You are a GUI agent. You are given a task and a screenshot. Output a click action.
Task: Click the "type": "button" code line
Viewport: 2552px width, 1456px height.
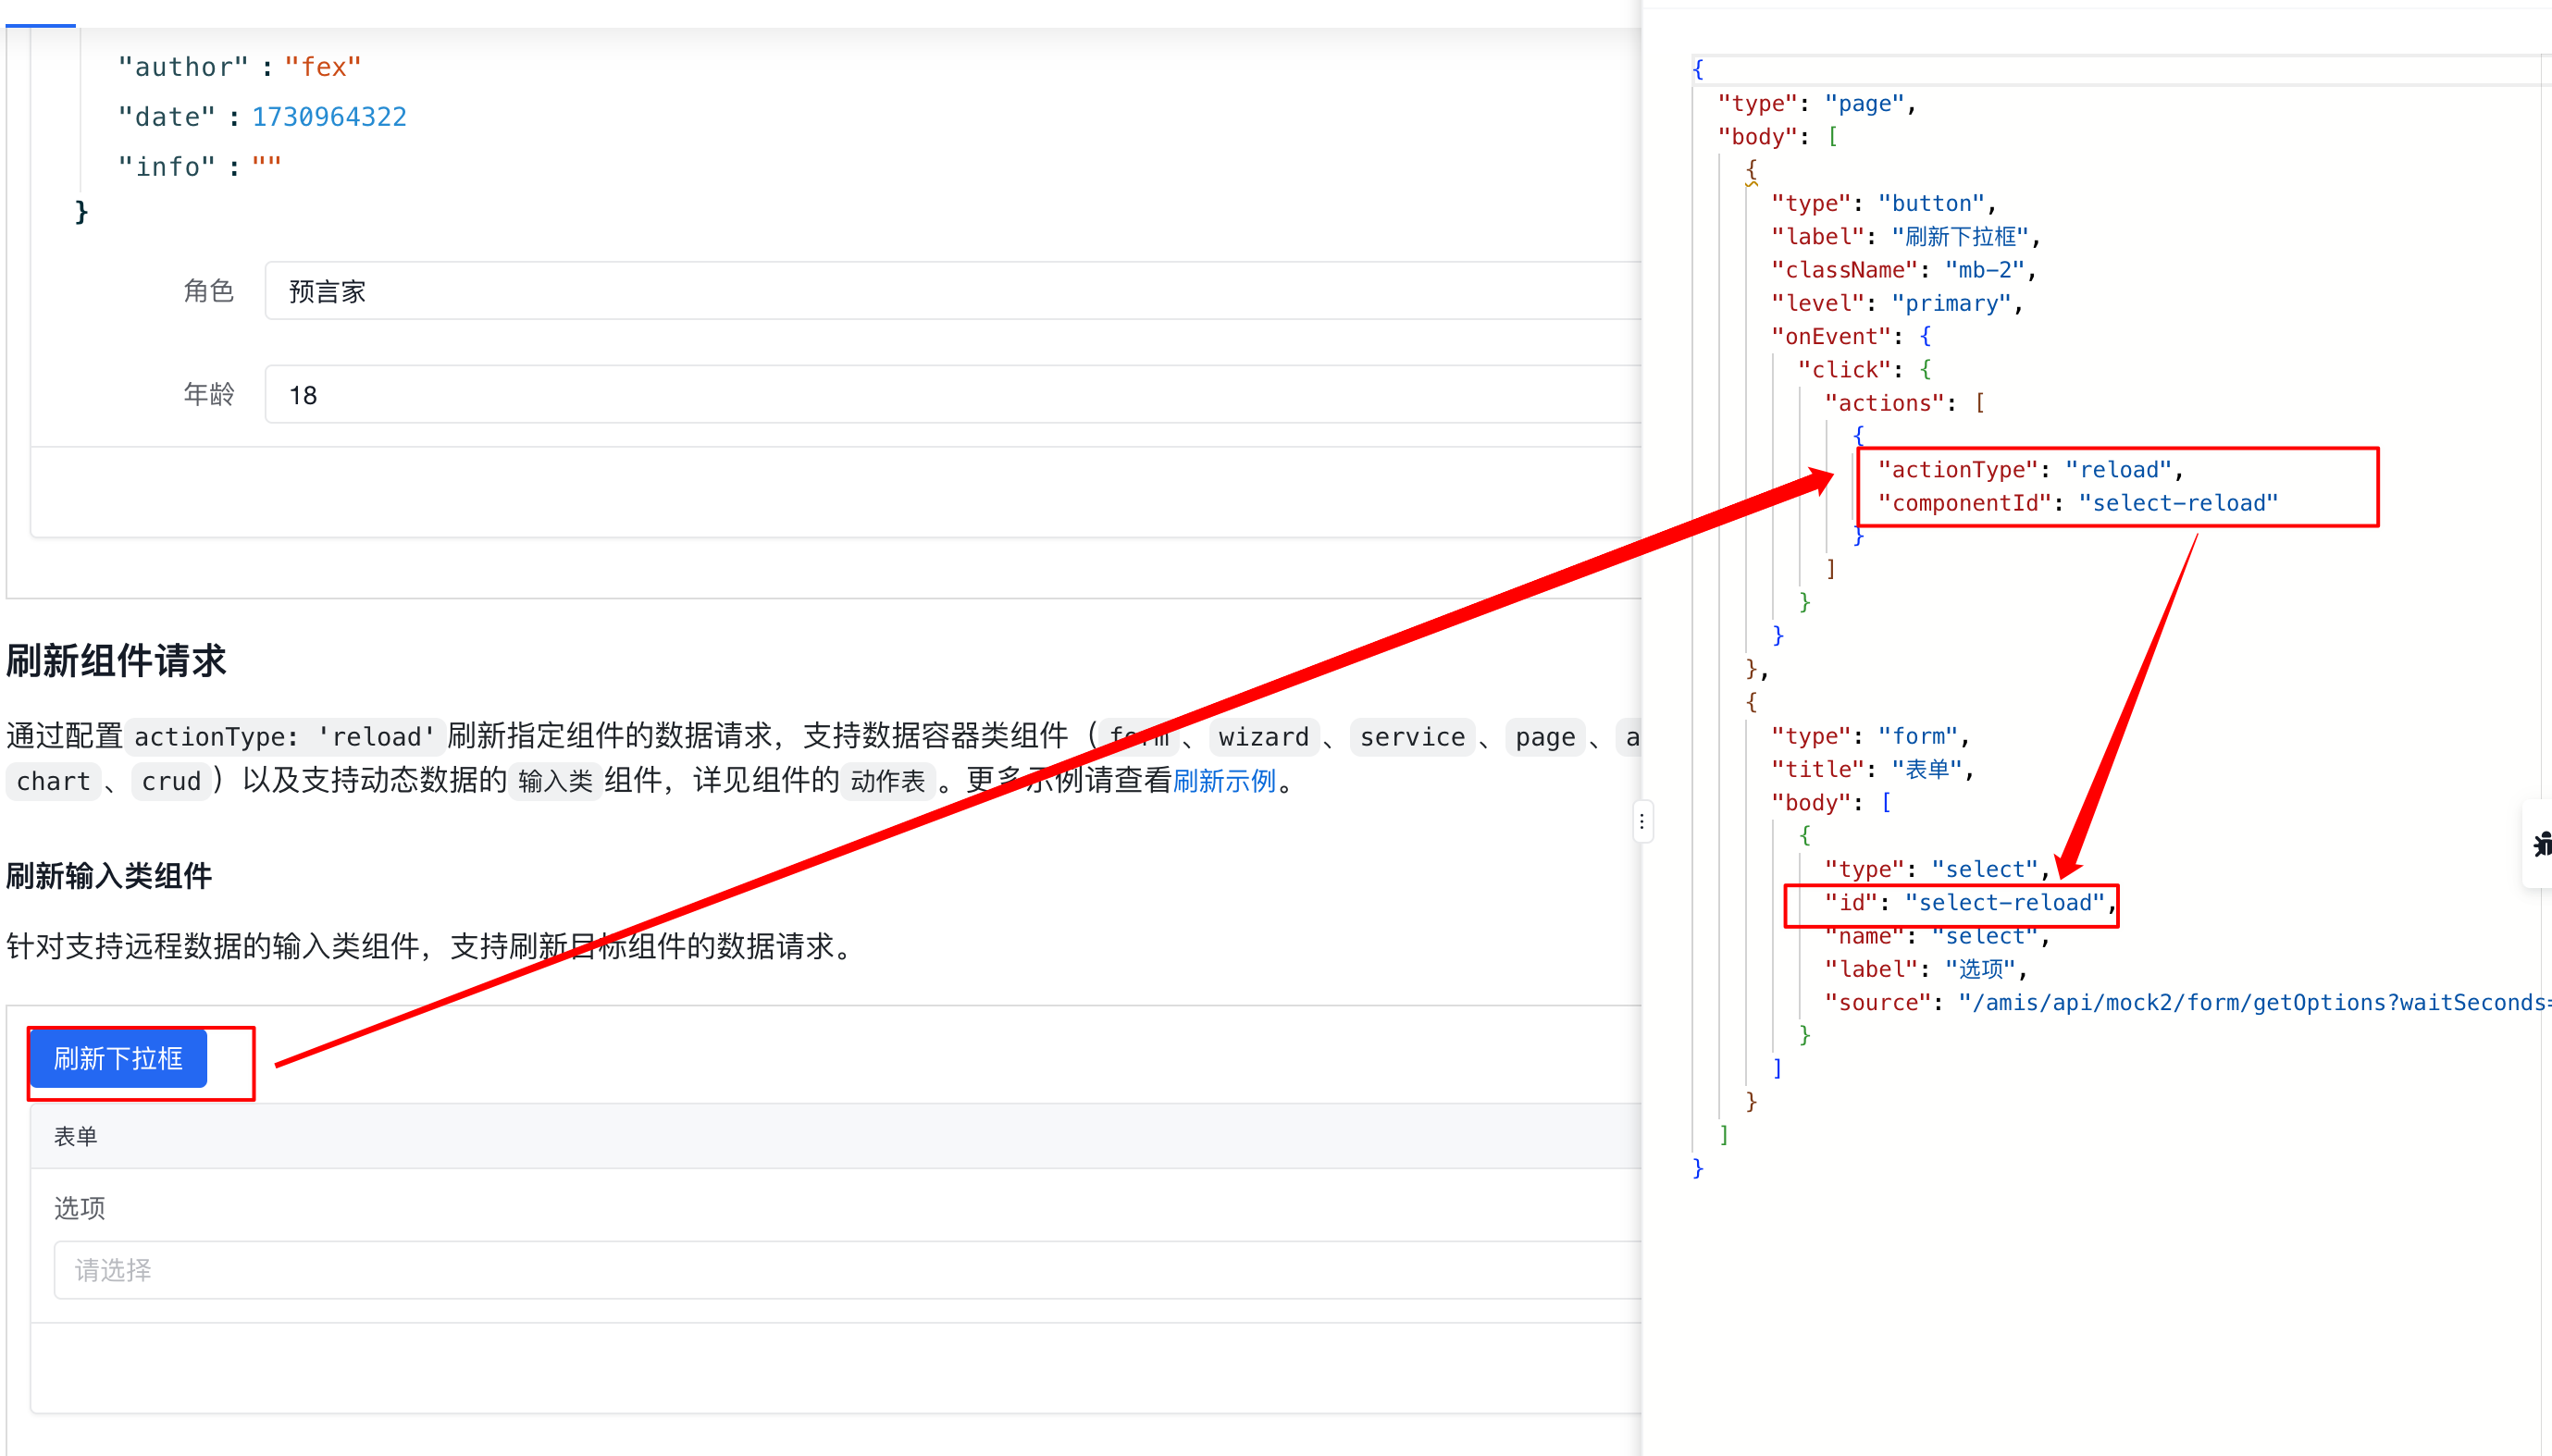[1884, 203]
